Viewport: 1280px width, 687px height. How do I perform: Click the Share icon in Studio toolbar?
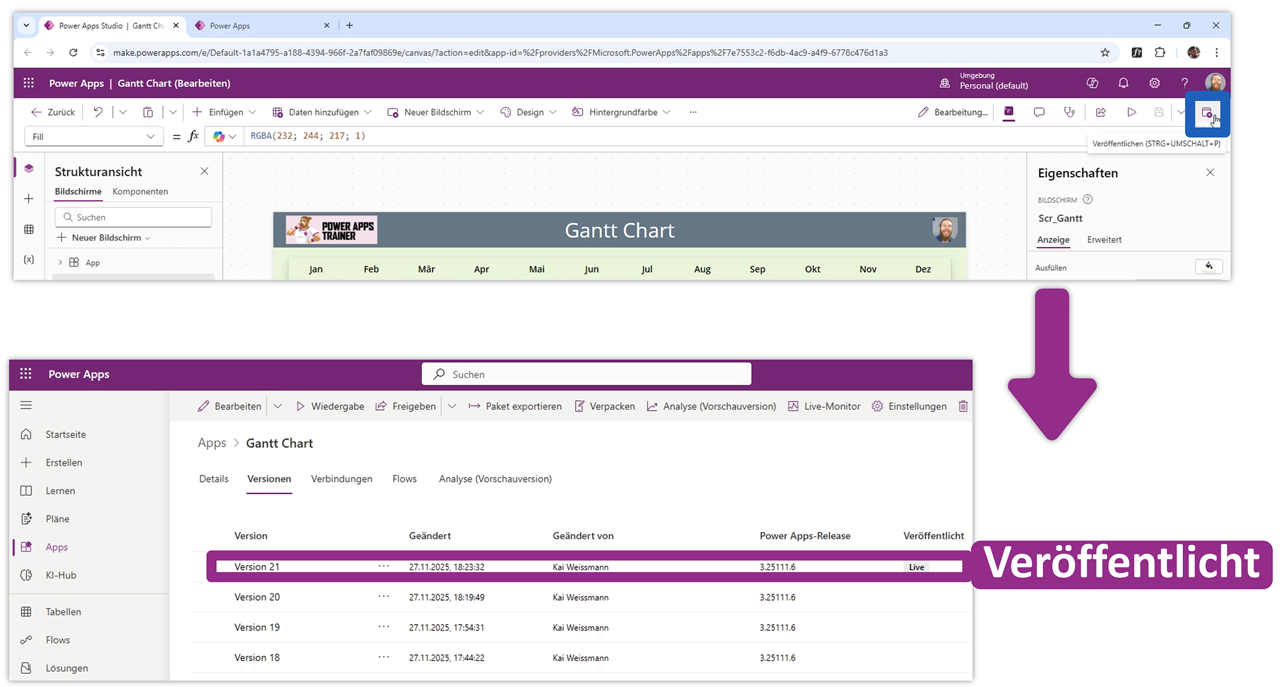[x=1100, y=112]
